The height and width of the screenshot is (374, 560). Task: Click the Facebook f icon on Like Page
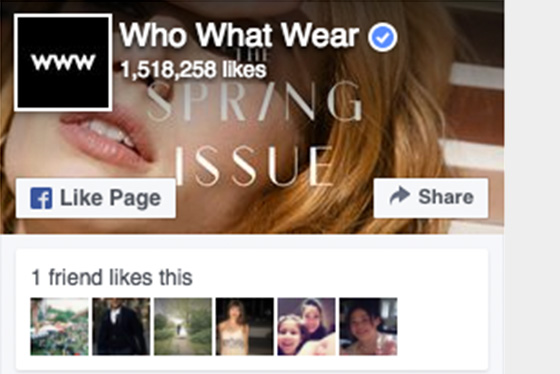pos(41,198)
